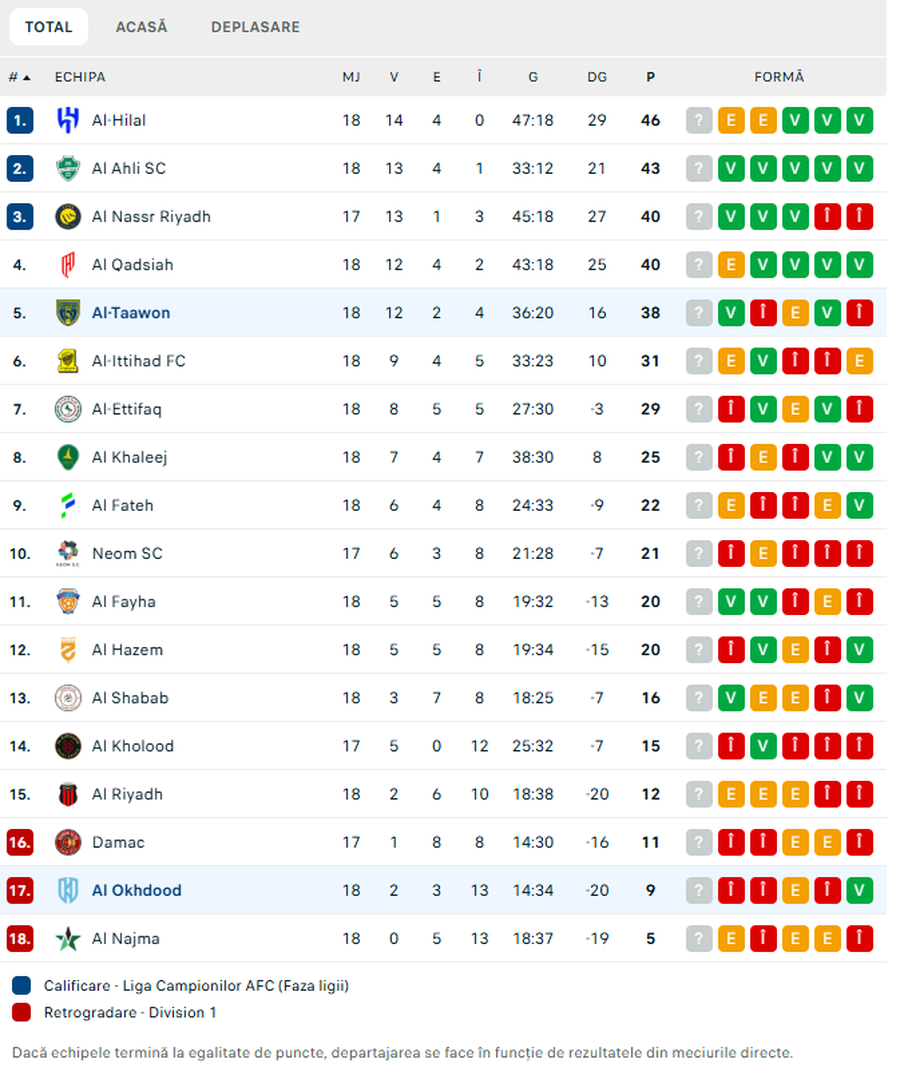Click Al-Hilal's next match question-mark badge
This screenshot has width=900, height=1079.
click(x=699, y=120)
